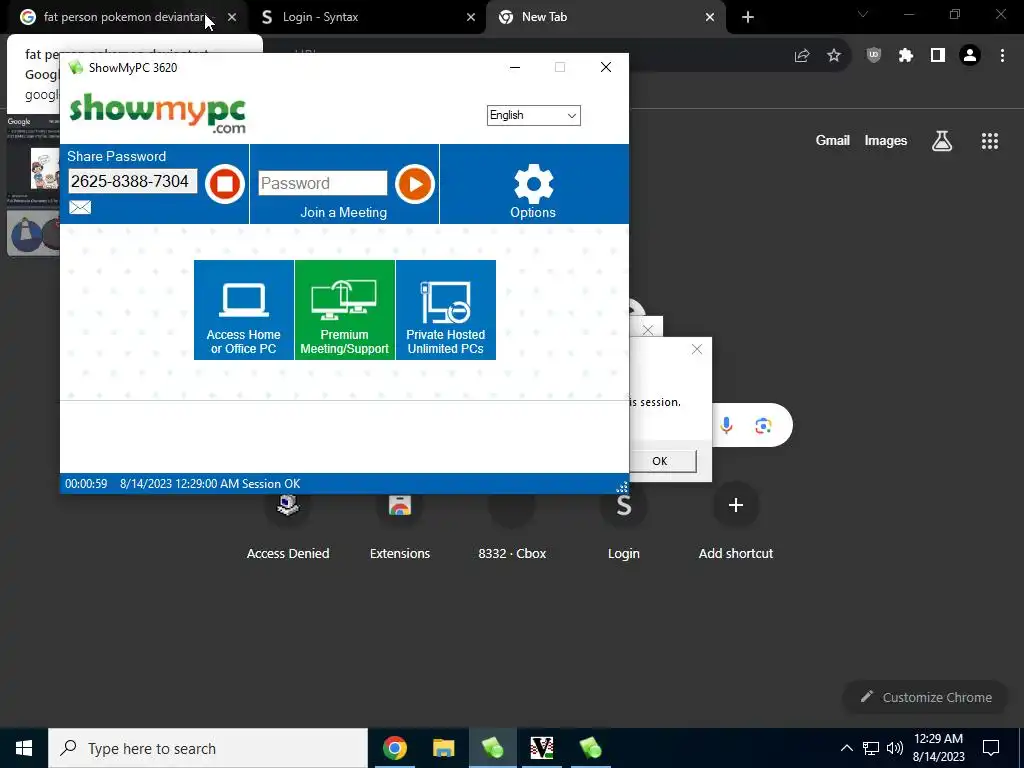
Task: Open Chrome from the taskbar
Action: (394, 748)
